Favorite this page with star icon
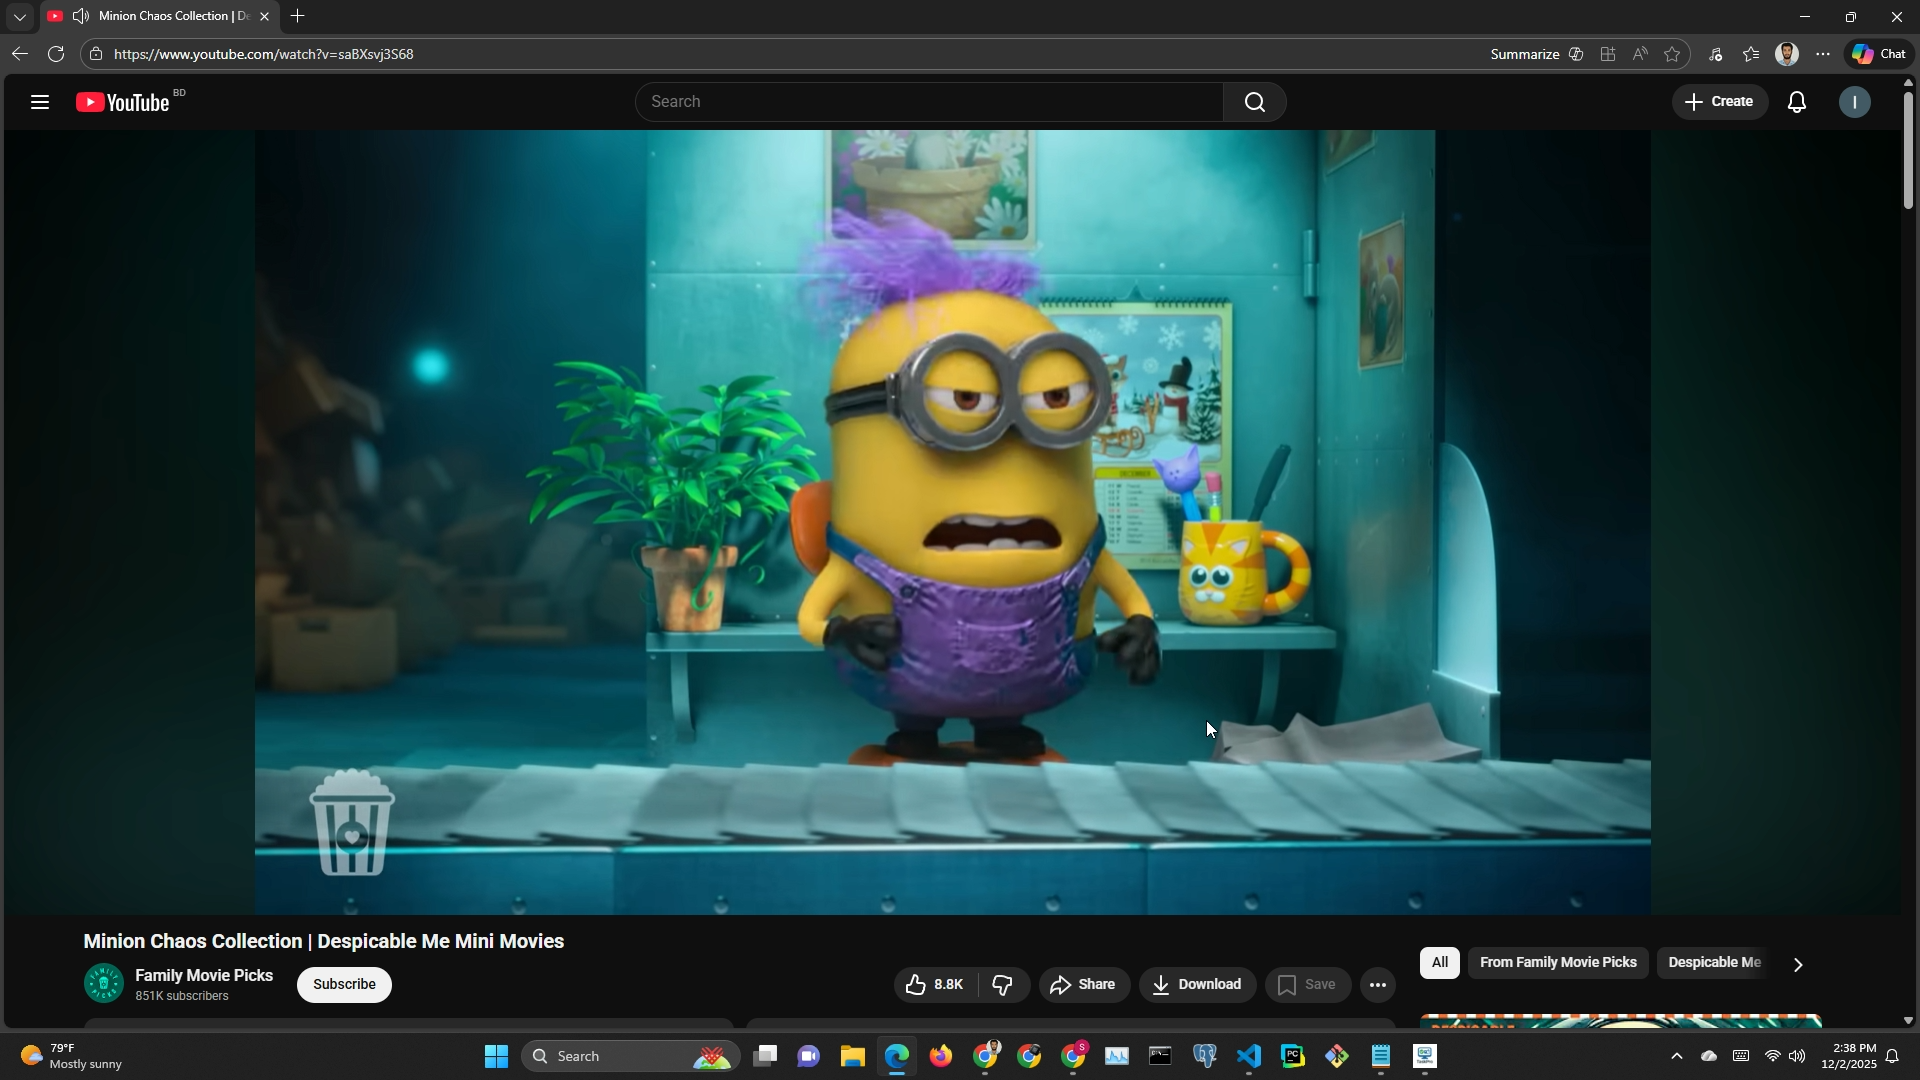 1672,54
